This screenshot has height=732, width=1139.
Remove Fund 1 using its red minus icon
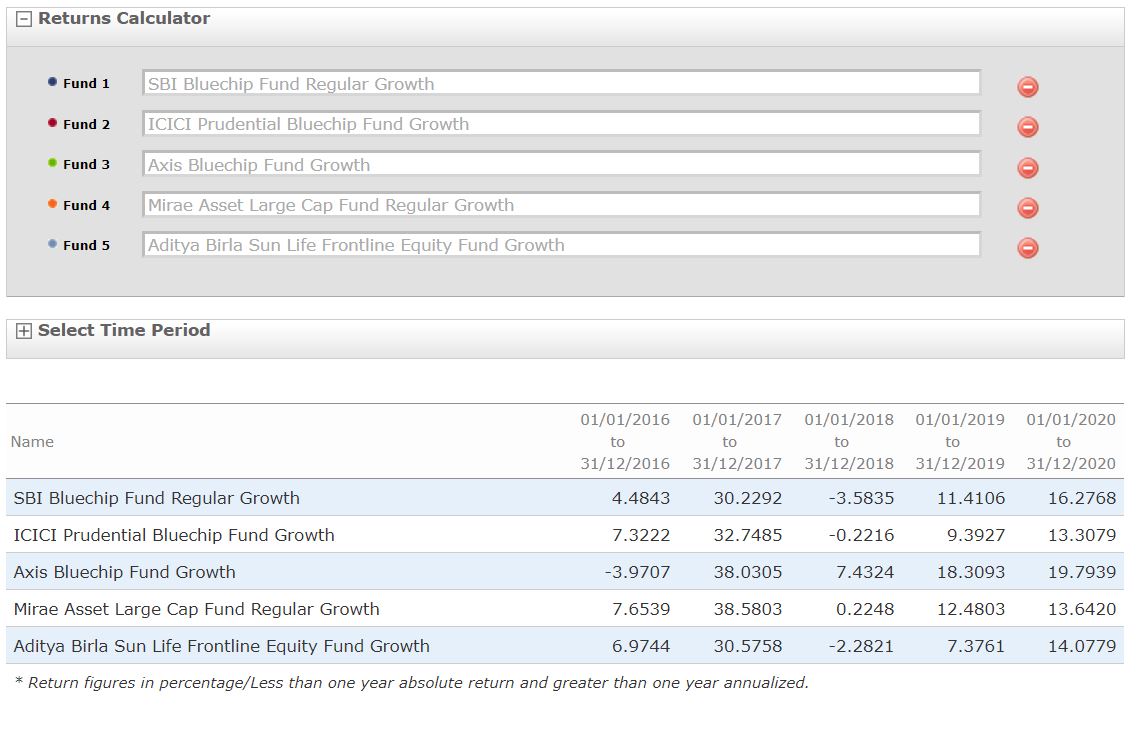pyautogui.click(x=1027, y=87)
